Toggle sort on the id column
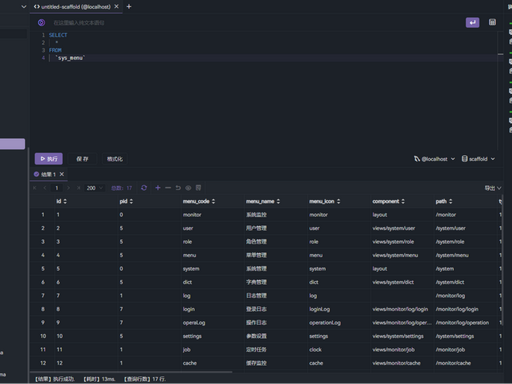Image resolution: width=512 pixels, height=384 pixels. point(65,201)
